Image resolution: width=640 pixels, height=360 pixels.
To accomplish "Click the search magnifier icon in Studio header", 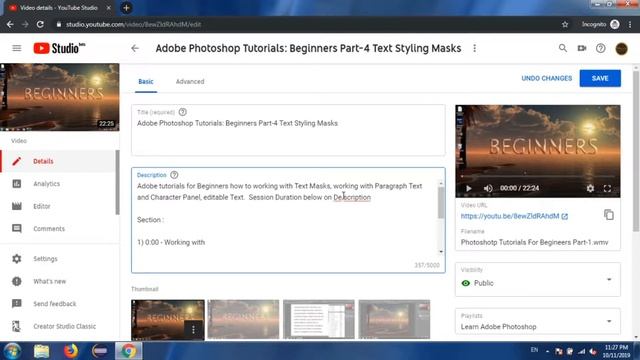I will (x=563, y=48).
